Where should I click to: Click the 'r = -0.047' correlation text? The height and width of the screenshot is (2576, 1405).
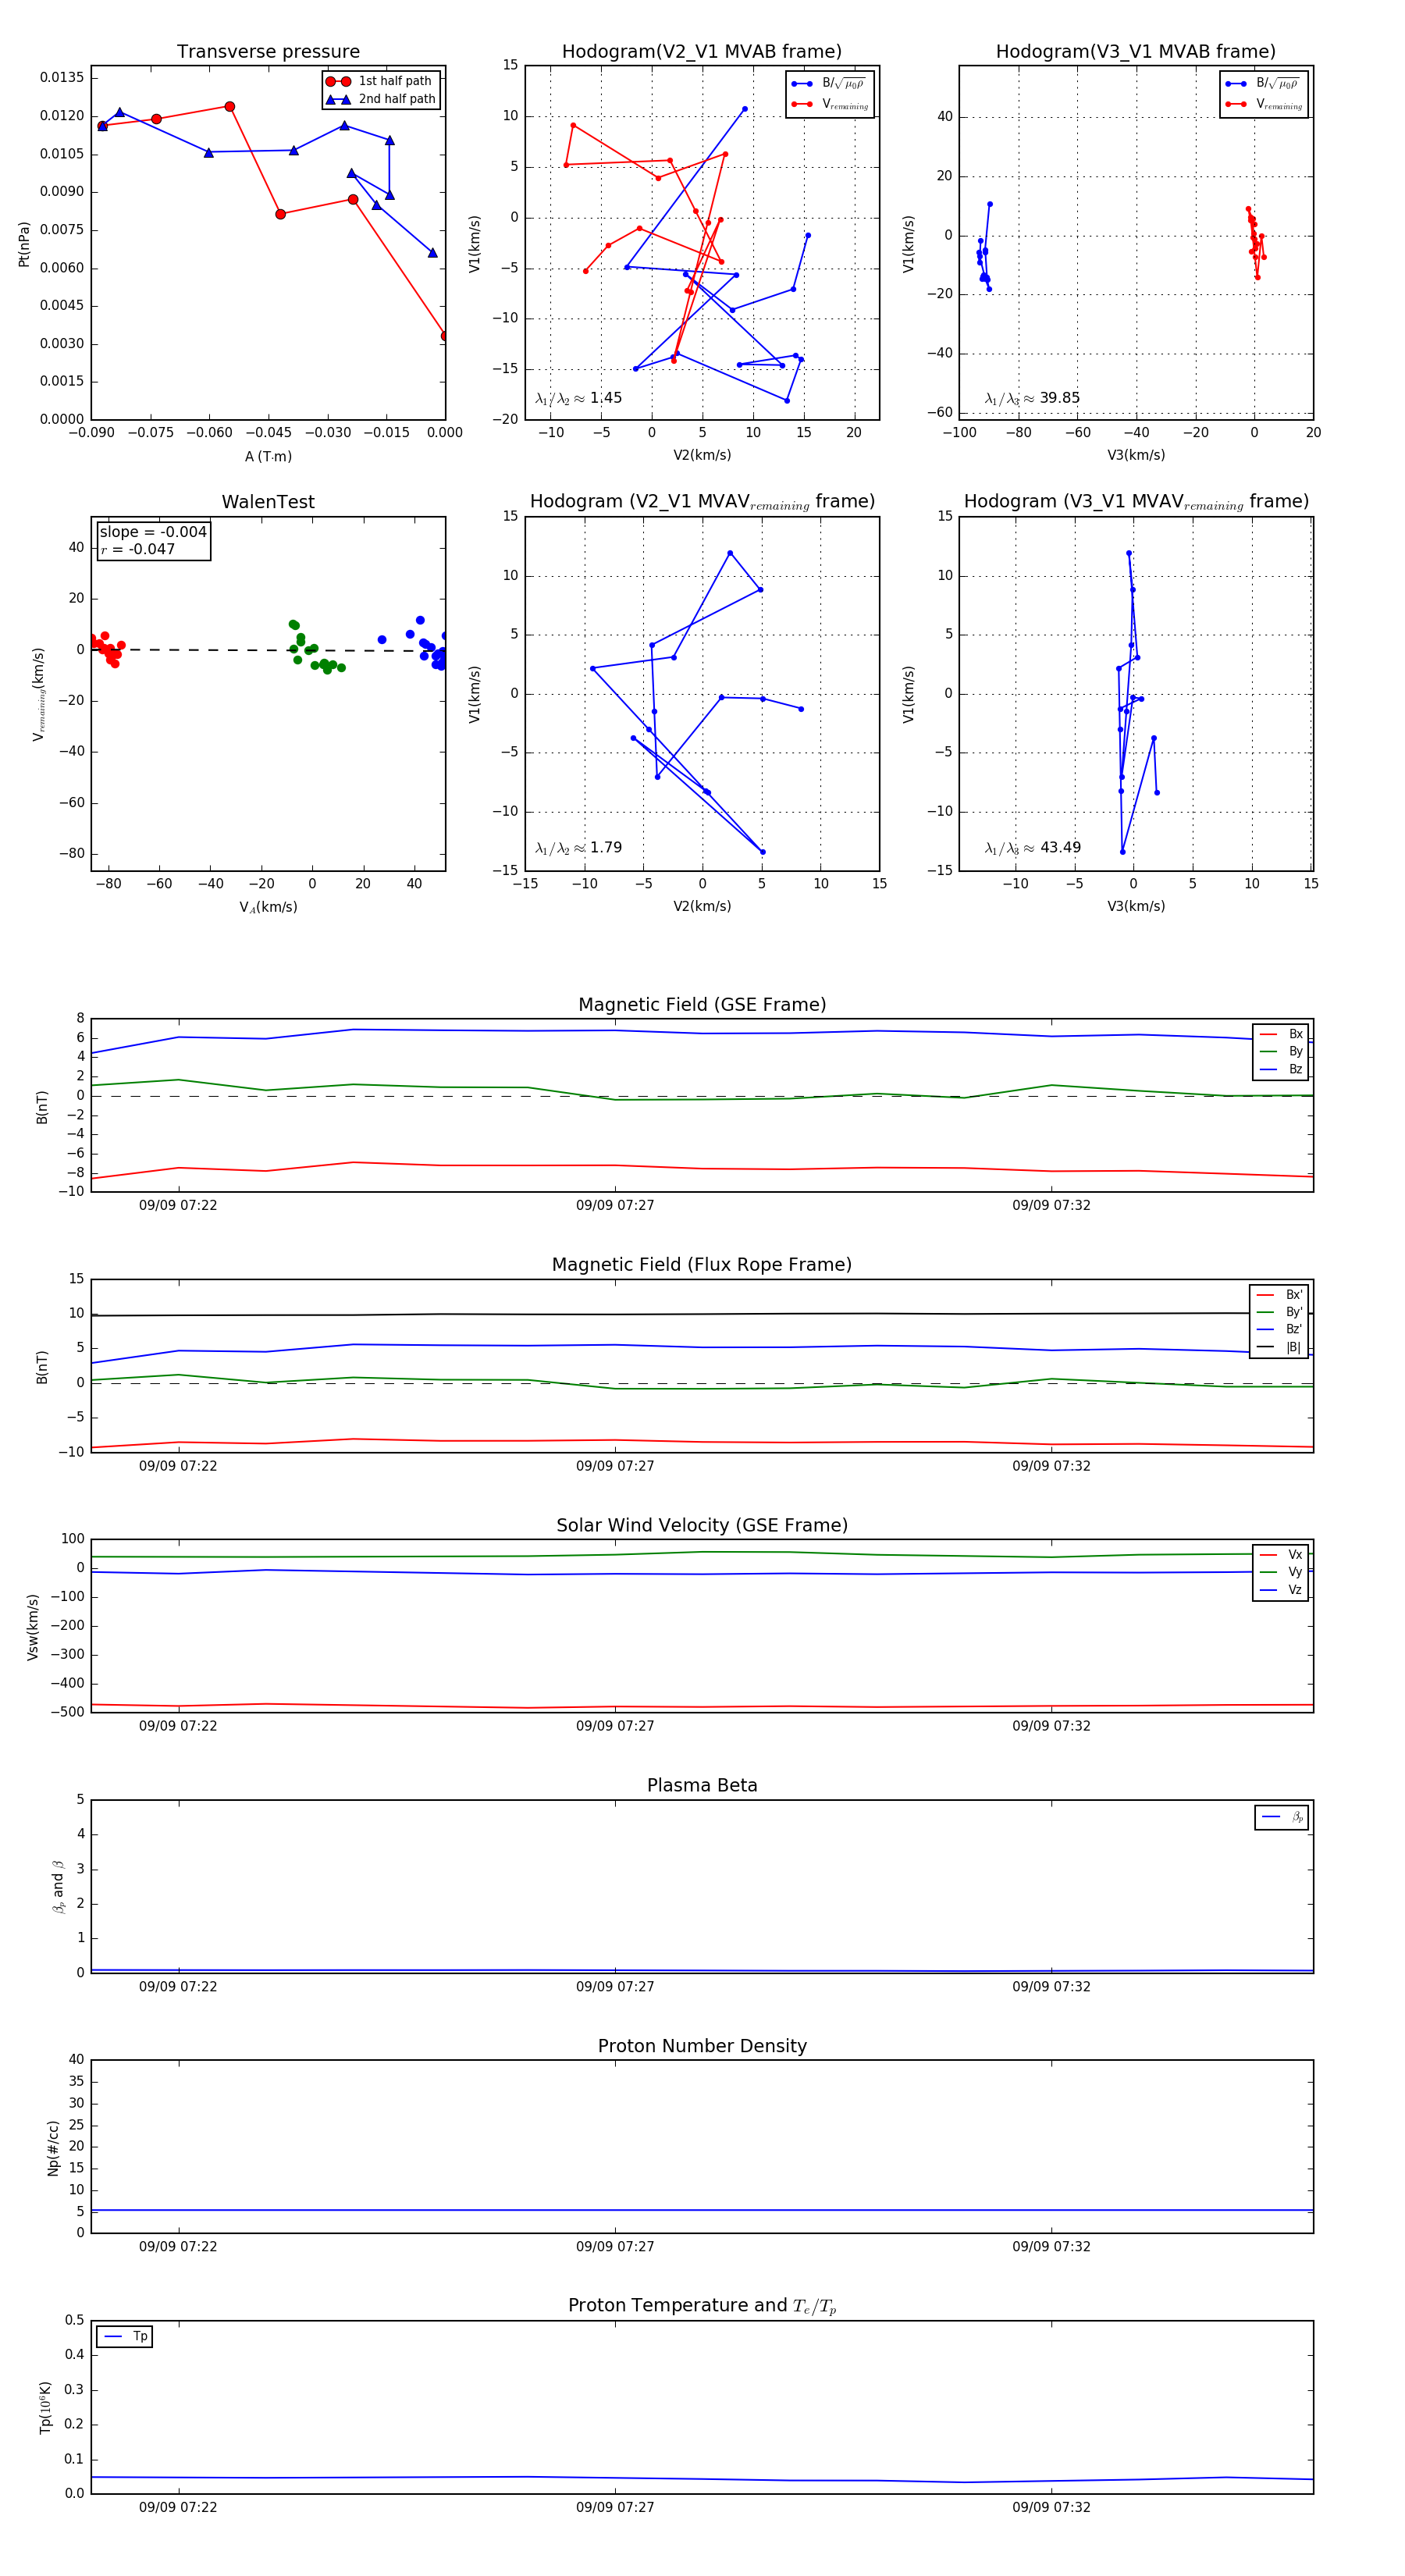pyautogui.click(x=137, y=549)
